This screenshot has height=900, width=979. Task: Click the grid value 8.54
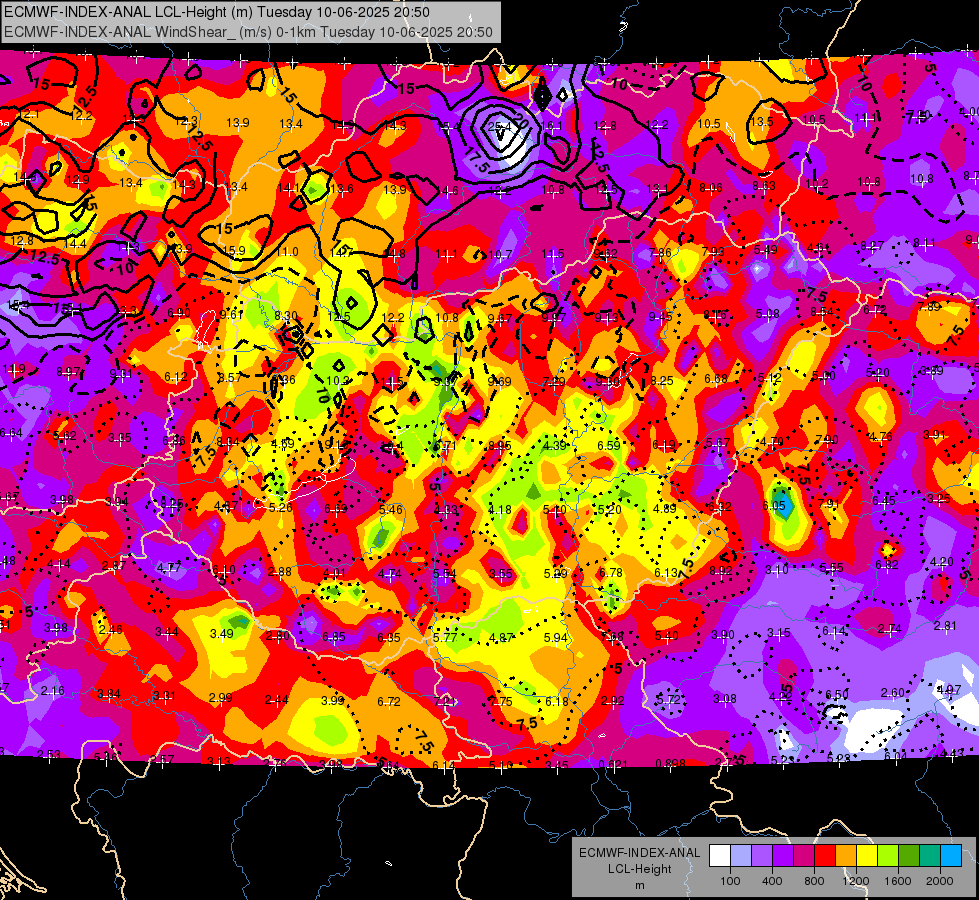click(822, 312)
